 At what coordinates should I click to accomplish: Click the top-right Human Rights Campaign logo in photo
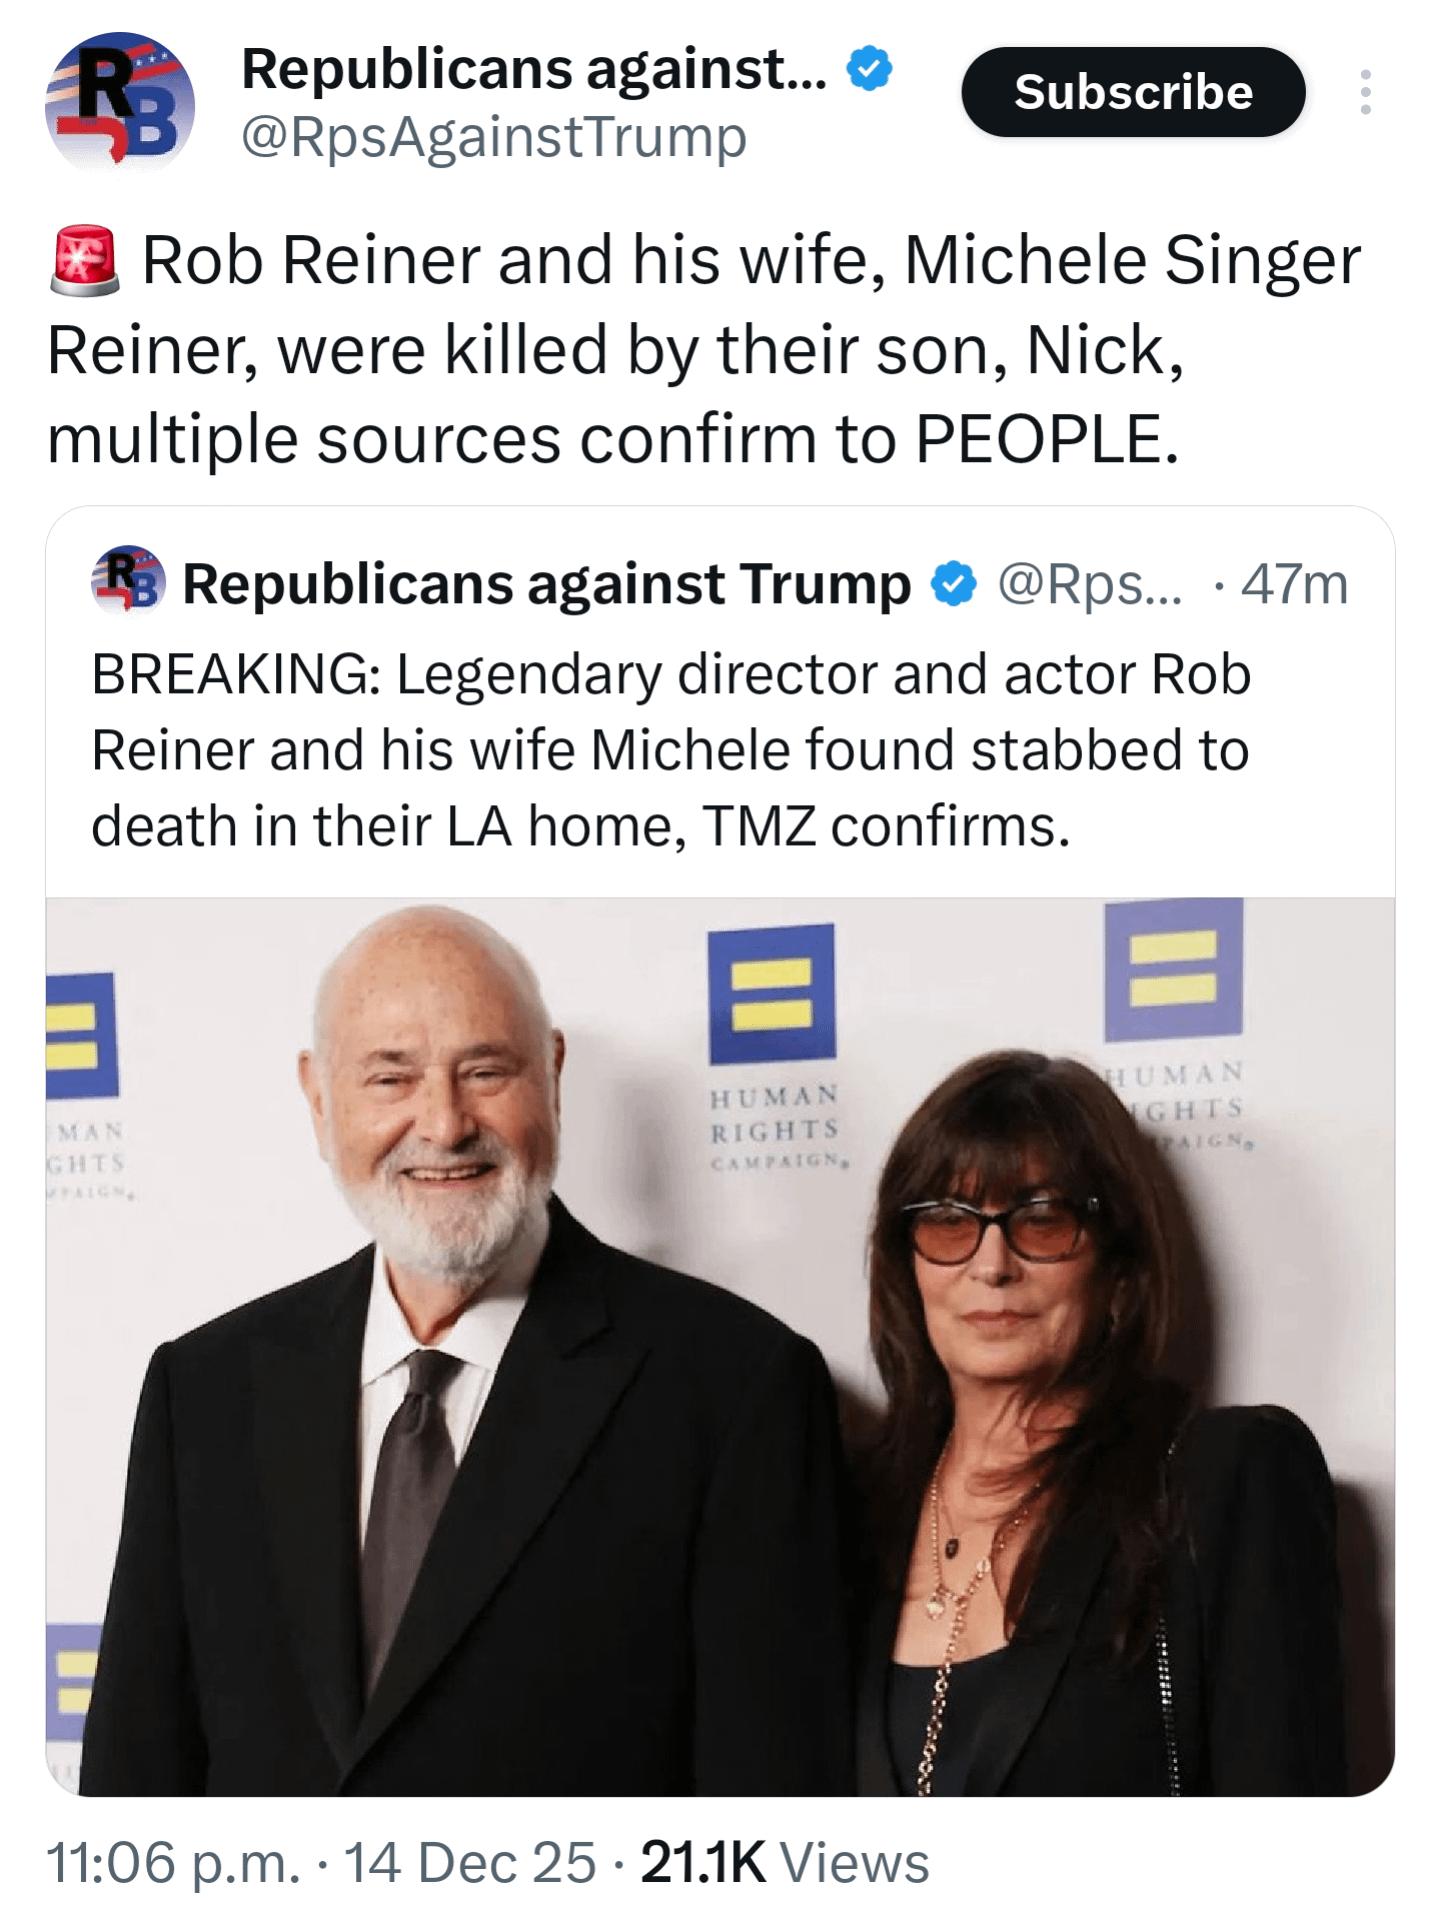point(1174,970)
